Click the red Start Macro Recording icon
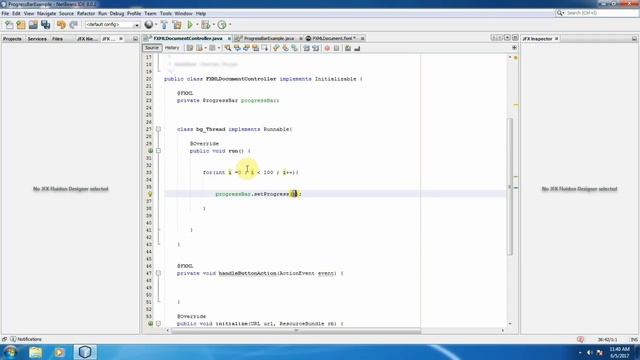Viewport: 640px width, 360px height. 327,49
